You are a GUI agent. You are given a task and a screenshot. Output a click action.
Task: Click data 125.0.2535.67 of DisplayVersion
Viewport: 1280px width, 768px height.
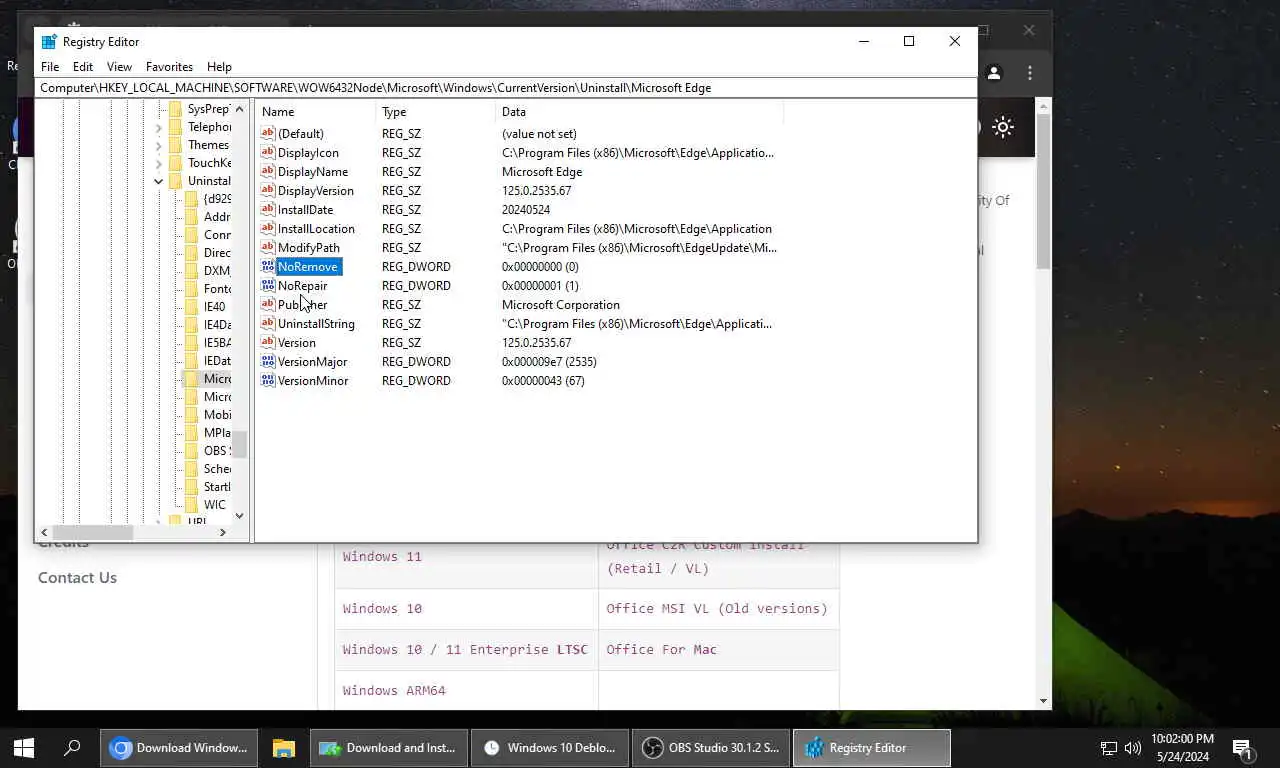[536, 191]
